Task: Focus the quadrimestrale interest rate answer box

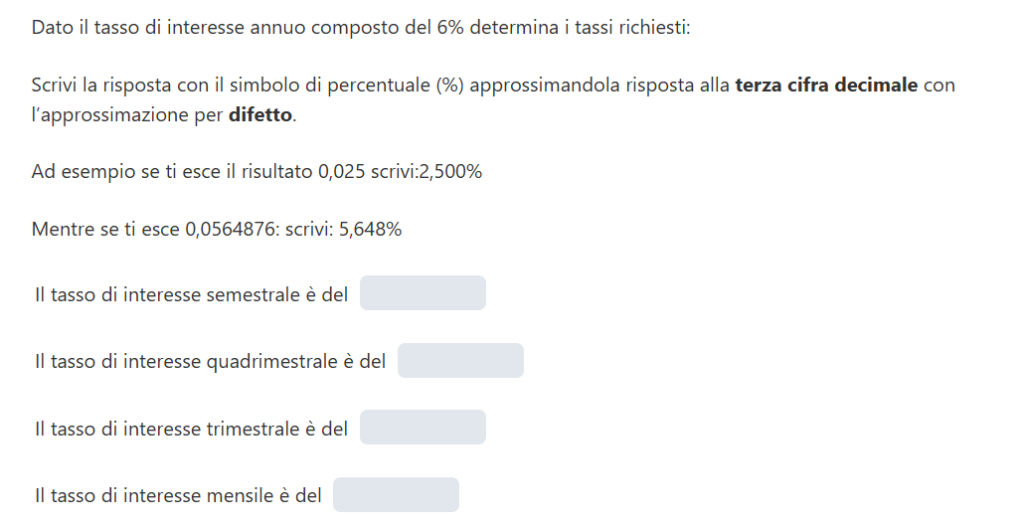Action: (460, 361)
